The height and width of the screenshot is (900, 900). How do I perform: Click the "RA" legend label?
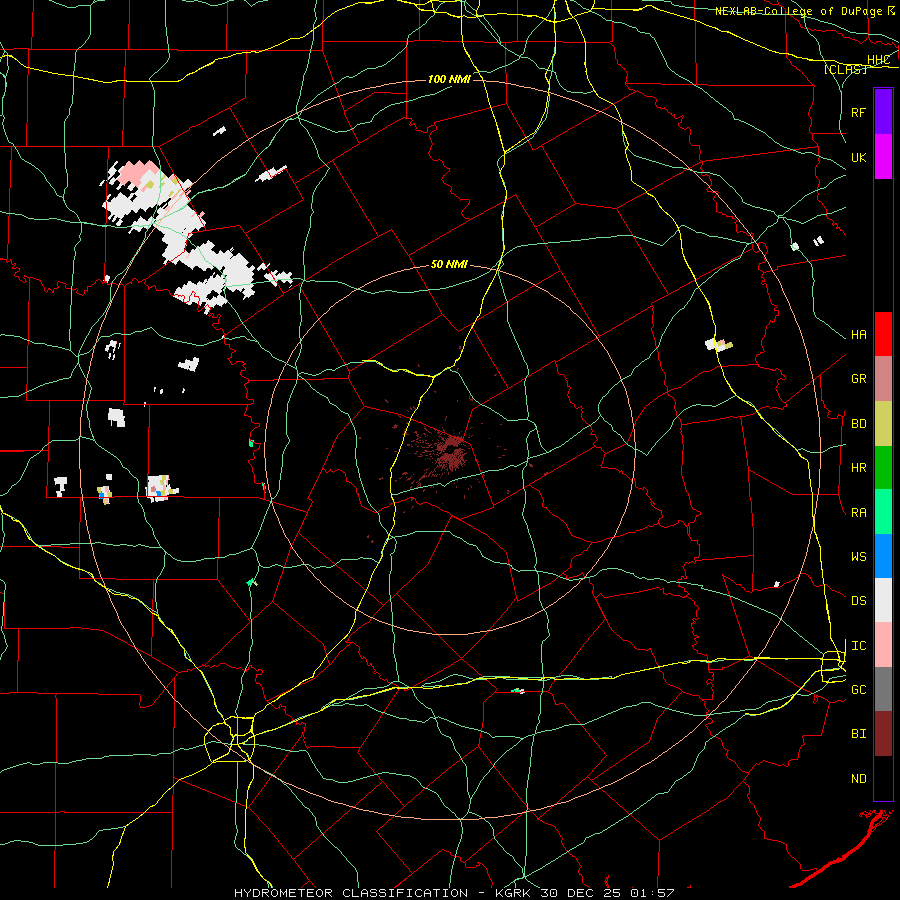tap(859, 513)
